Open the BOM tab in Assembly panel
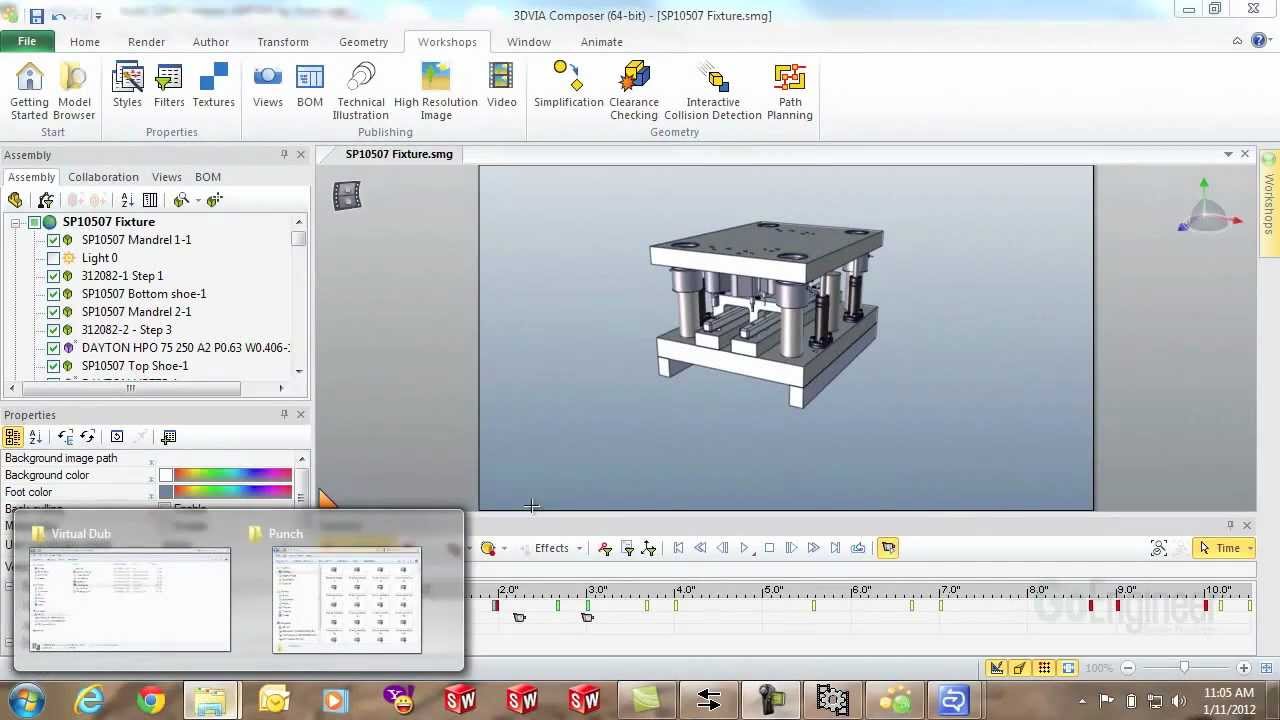 click(x=208, y=177)
